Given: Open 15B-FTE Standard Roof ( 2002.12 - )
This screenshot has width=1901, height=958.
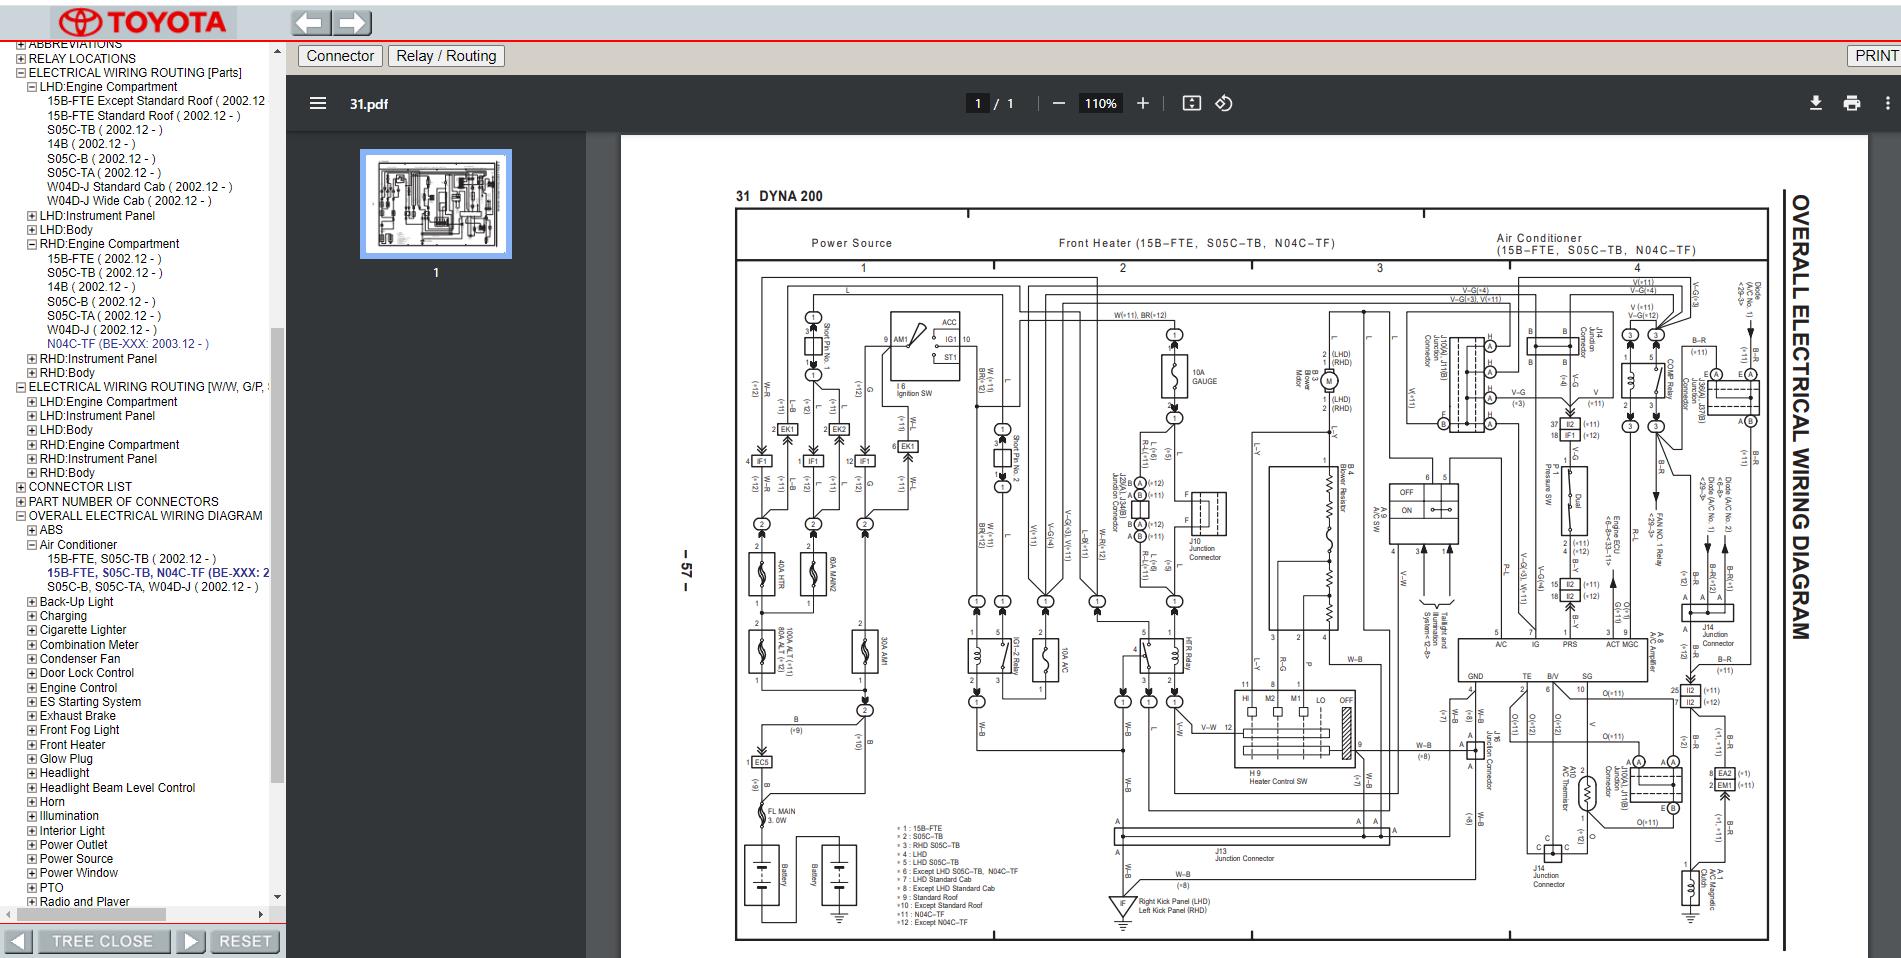Looking at the screenshot, I should 144,116.
